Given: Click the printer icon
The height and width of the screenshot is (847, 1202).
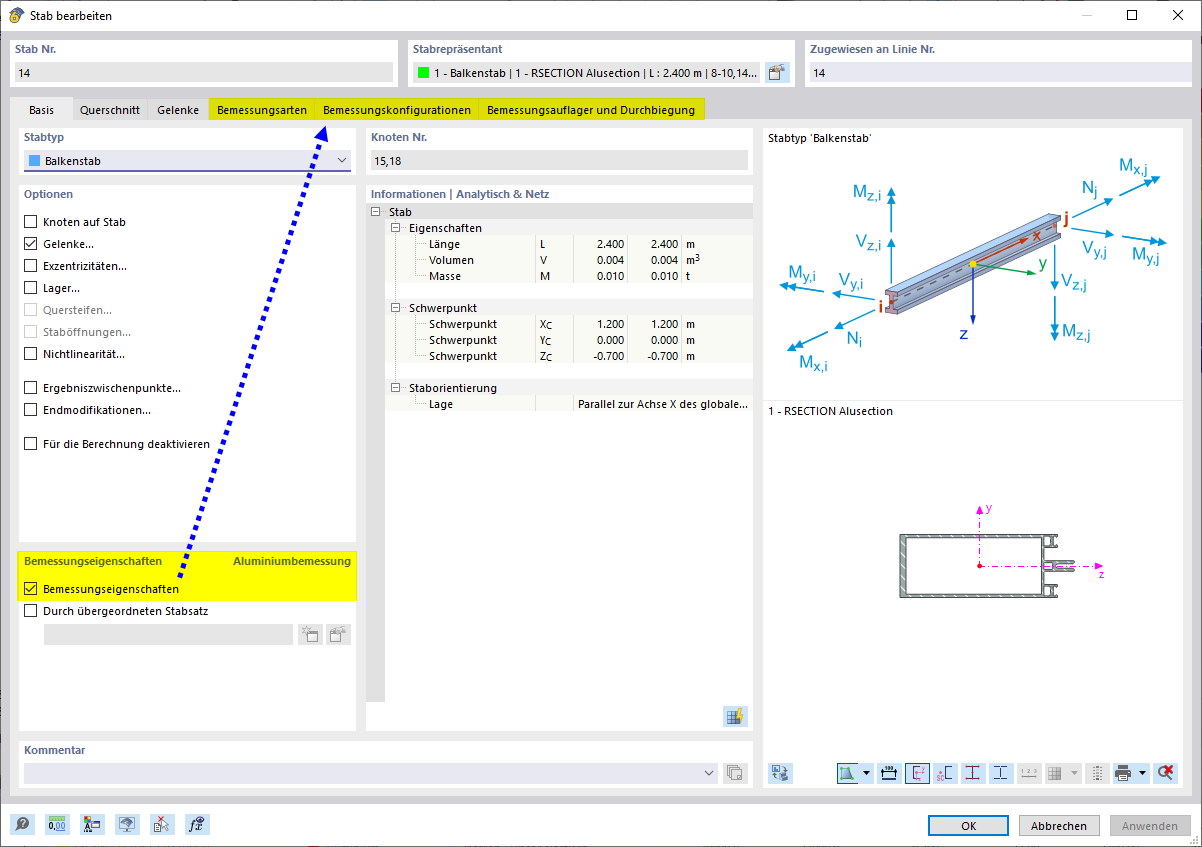Looking at the screenshot, I should pos(1123,773).
